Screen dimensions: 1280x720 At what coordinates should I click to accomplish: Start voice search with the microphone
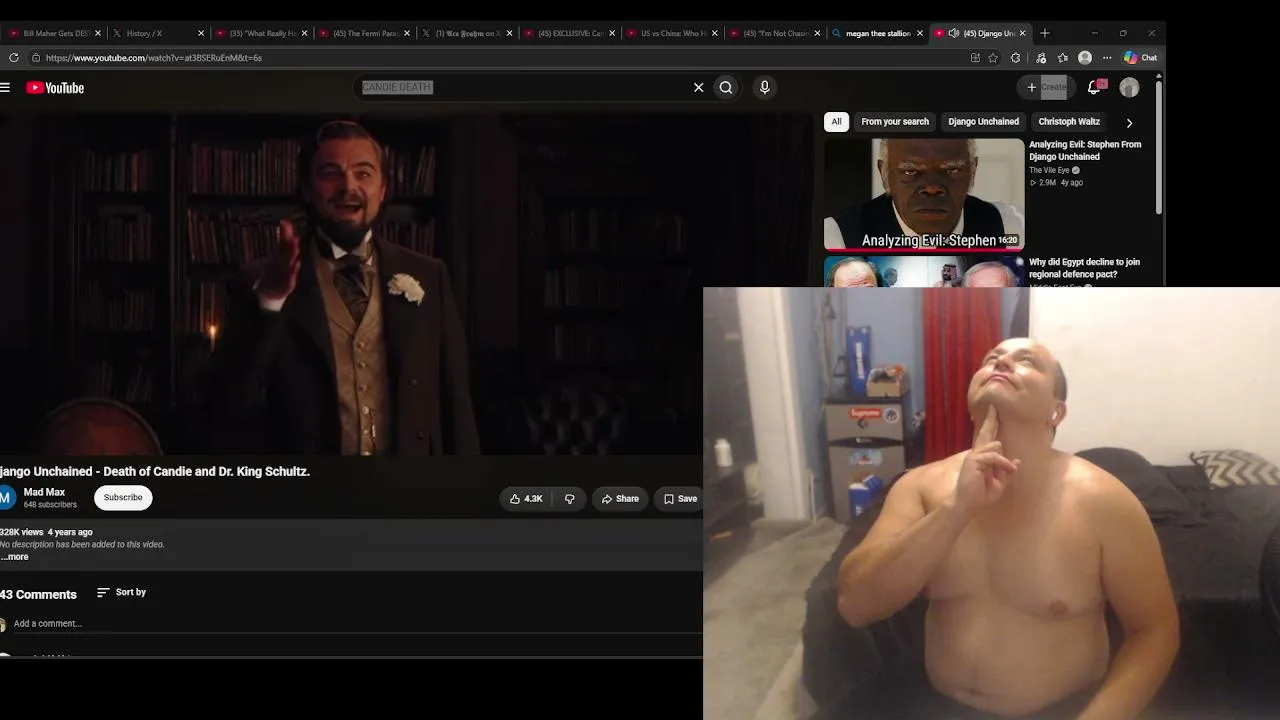tap(765, 88)
